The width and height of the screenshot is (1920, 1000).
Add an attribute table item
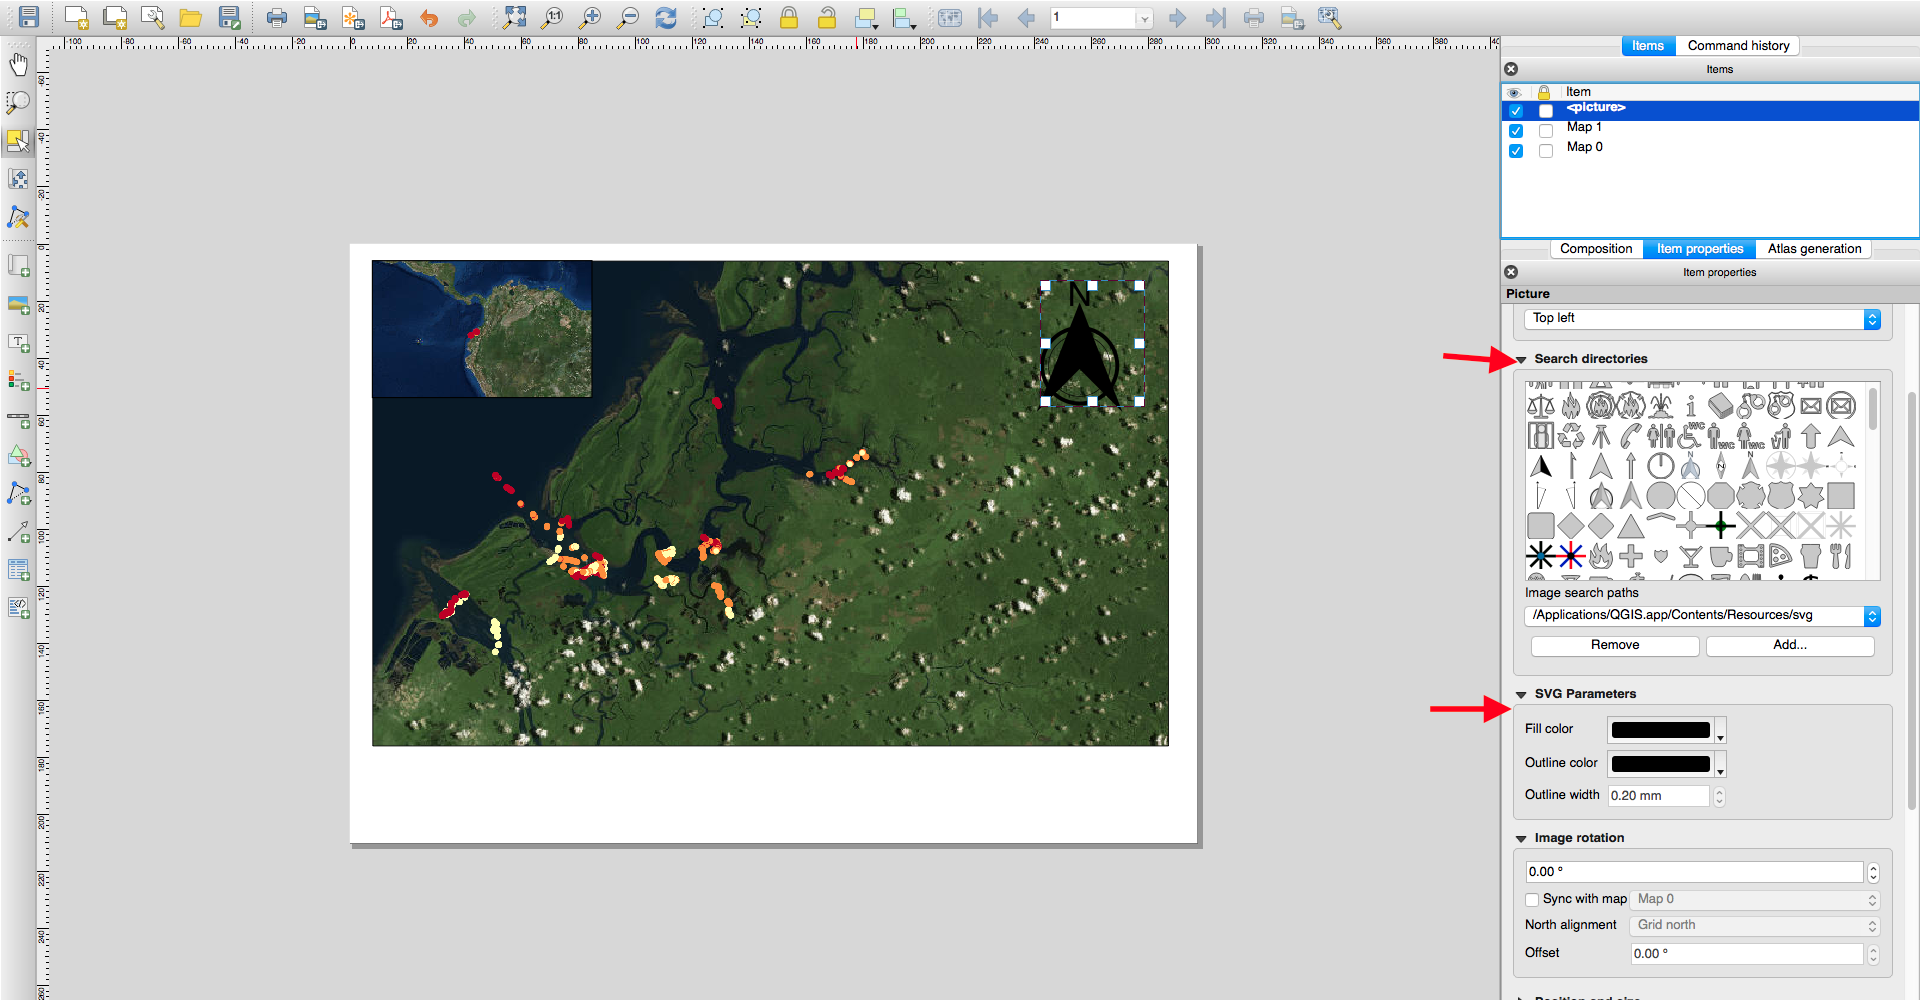(18, 570)
